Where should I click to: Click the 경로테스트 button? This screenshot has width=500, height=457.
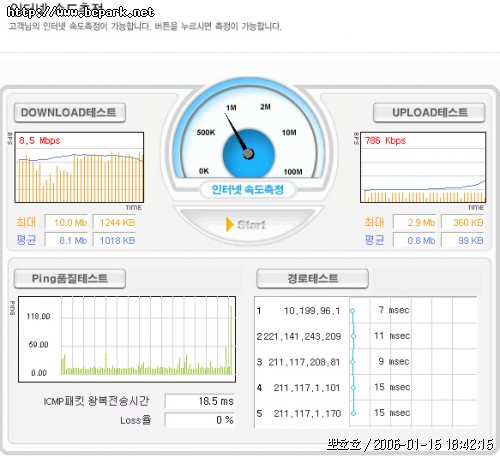point(312,279)
